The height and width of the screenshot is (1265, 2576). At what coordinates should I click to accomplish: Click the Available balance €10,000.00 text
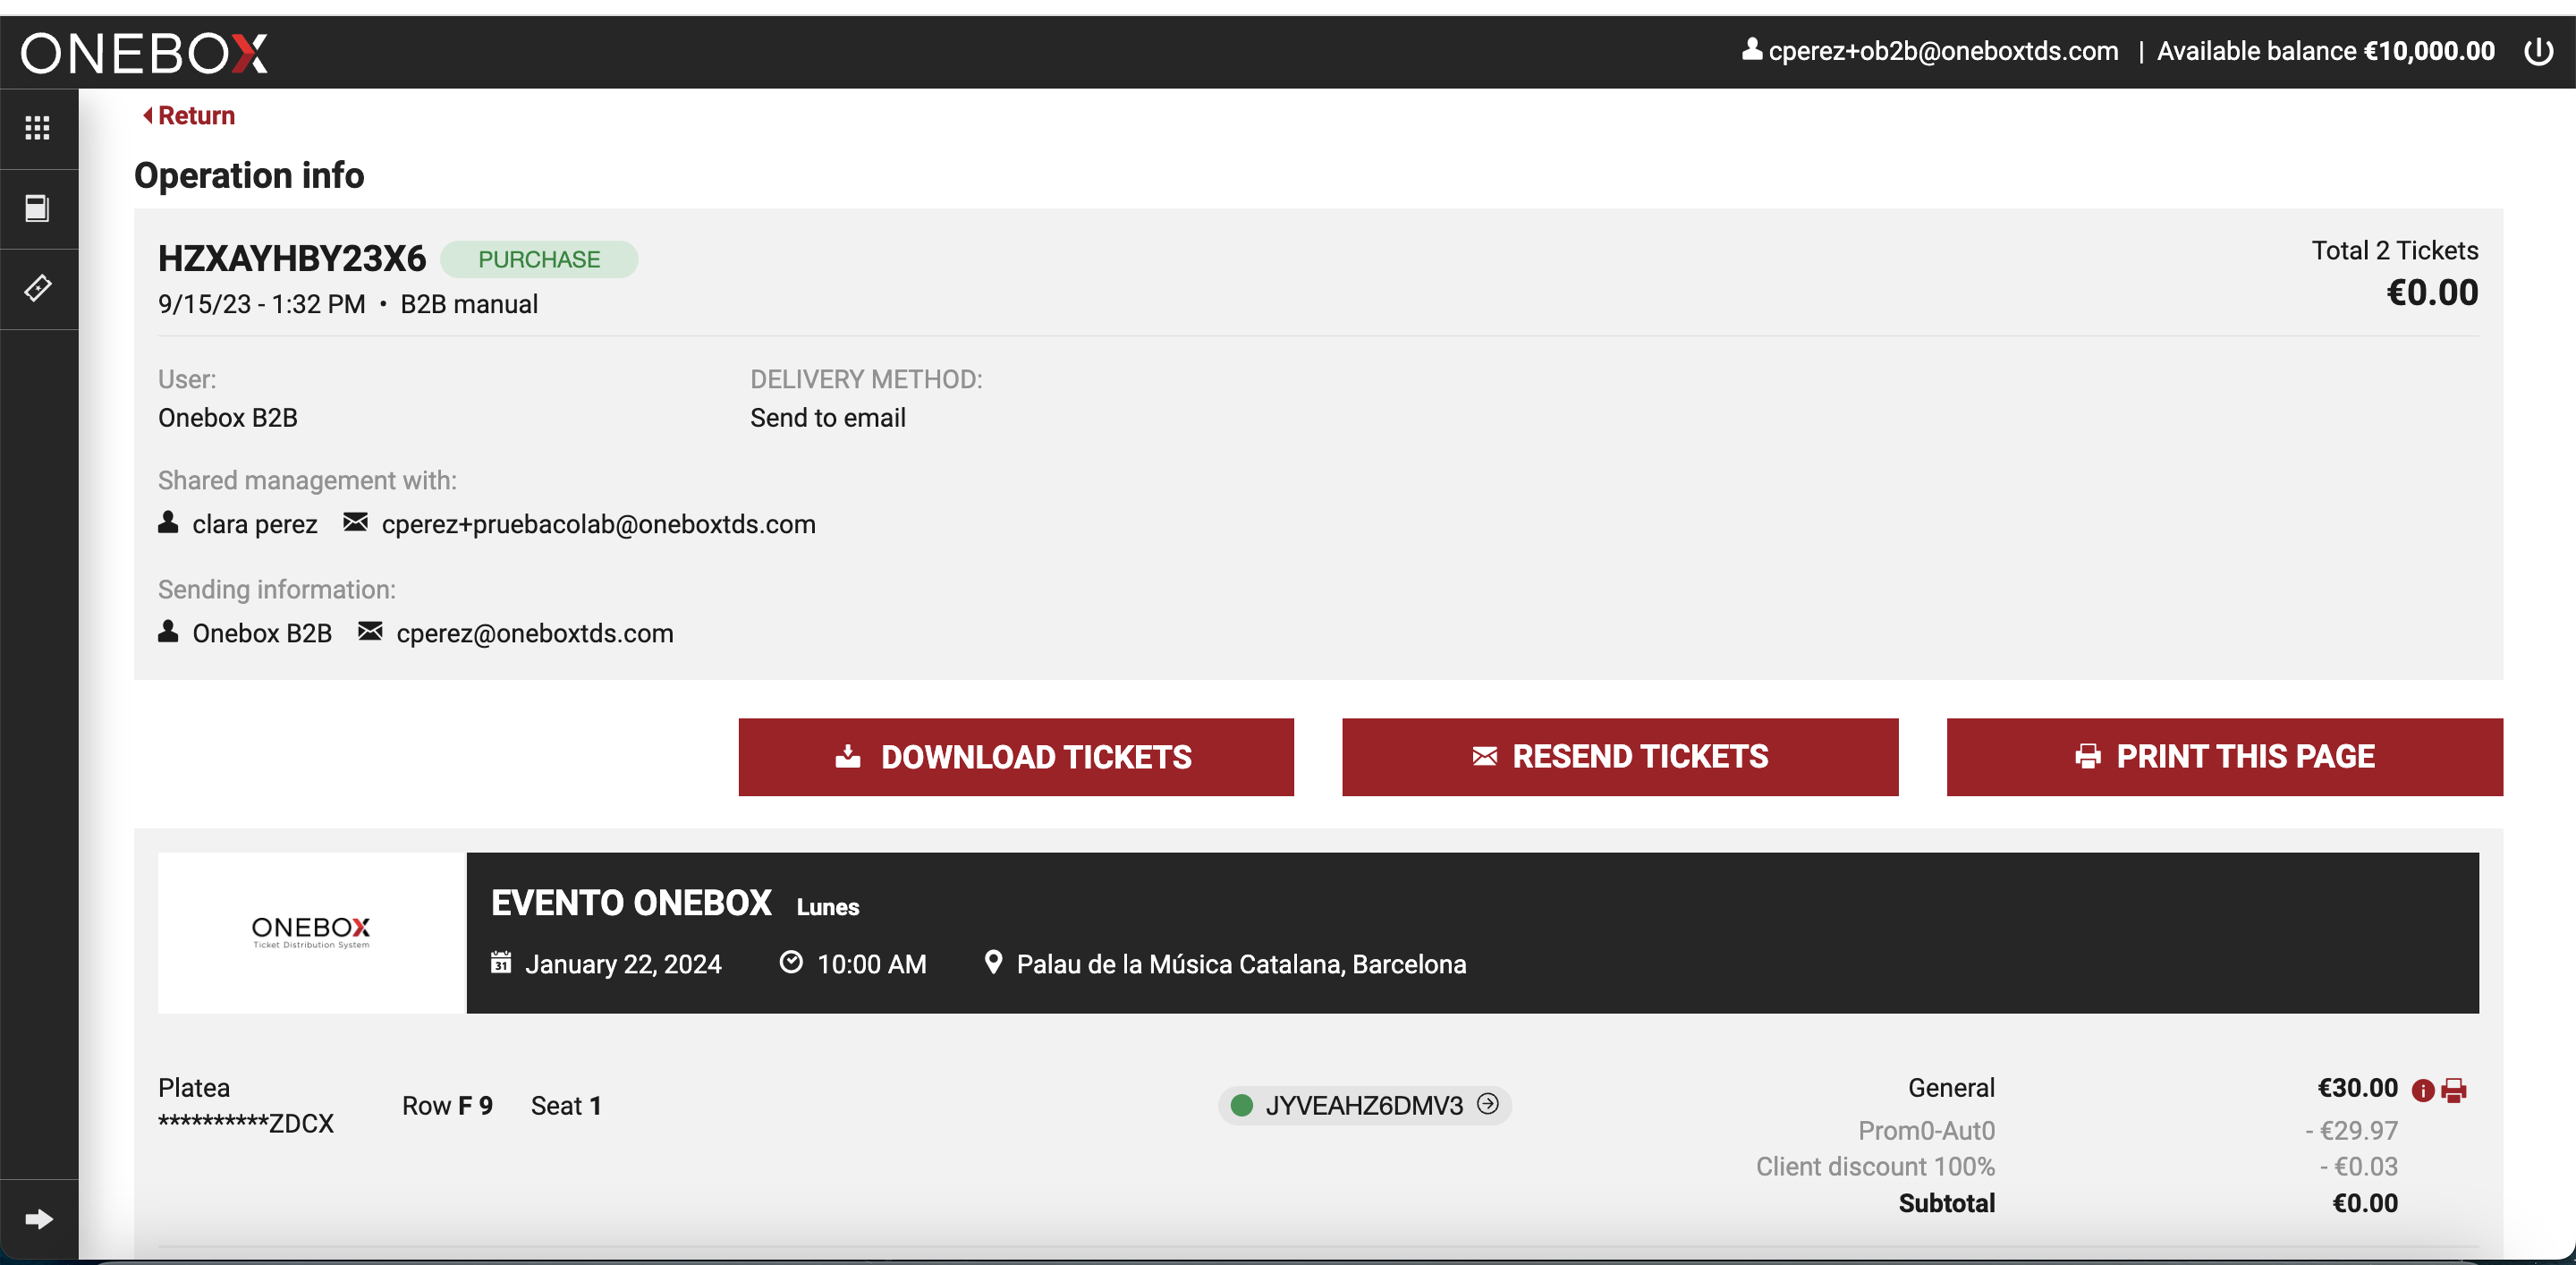2326,51
